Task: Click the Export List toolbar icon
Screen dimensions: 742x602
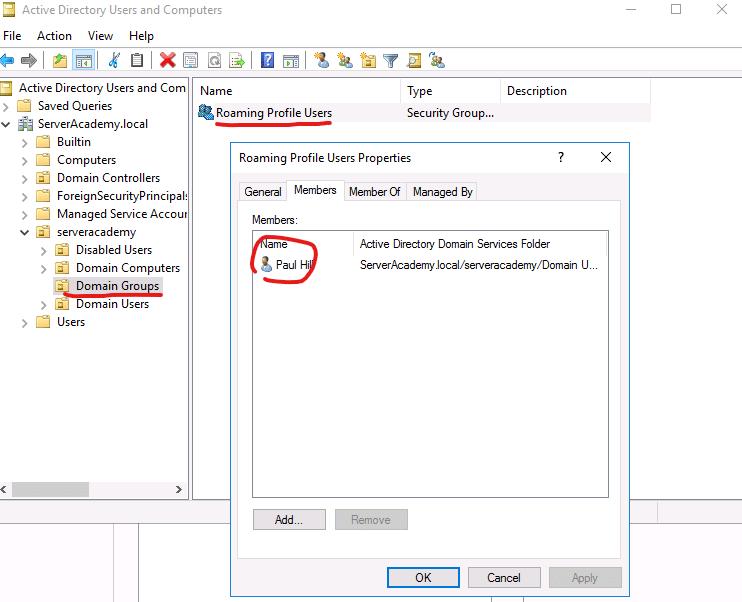Action: (x=237, y=60)
